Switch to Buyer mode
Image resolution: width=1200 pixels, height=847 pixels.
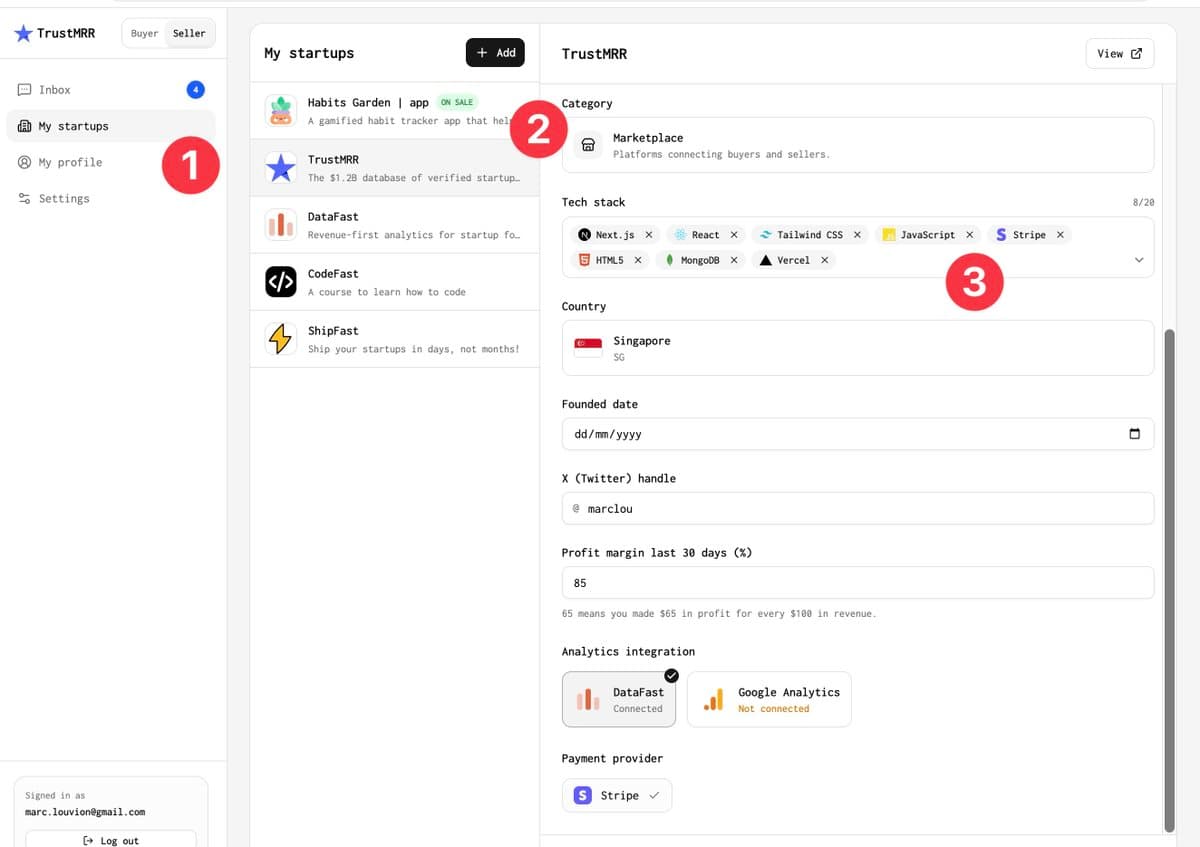coord(144,33)
